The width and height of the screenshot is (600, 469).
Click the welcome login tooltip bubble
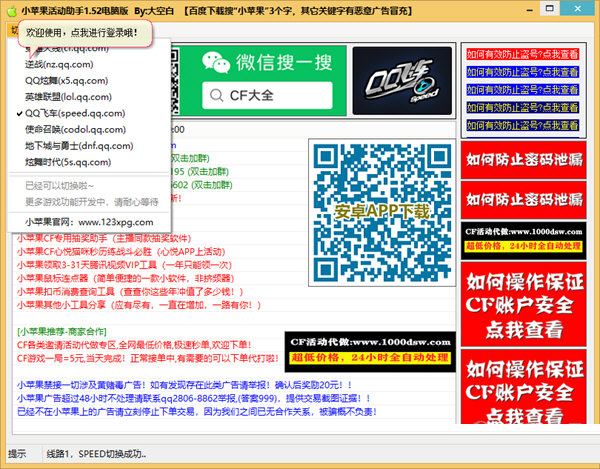click(x=85, y=33)
